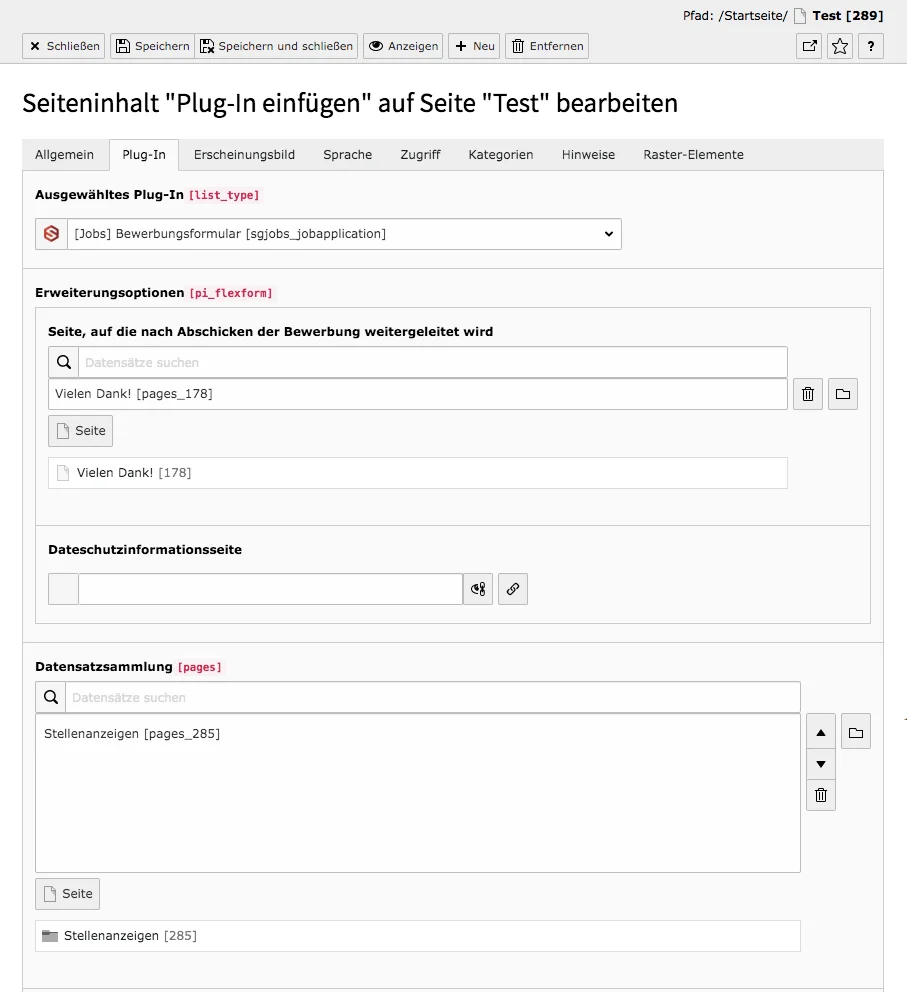Image resolution: width=907 pixels, height=992 pixels.
Task: Add Test page to bookmarks via star icon
Action: coord(839,46)
